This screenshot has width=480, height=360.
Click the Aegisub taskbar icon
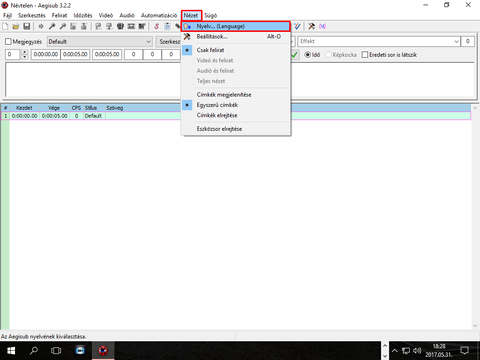click(103, 351)
